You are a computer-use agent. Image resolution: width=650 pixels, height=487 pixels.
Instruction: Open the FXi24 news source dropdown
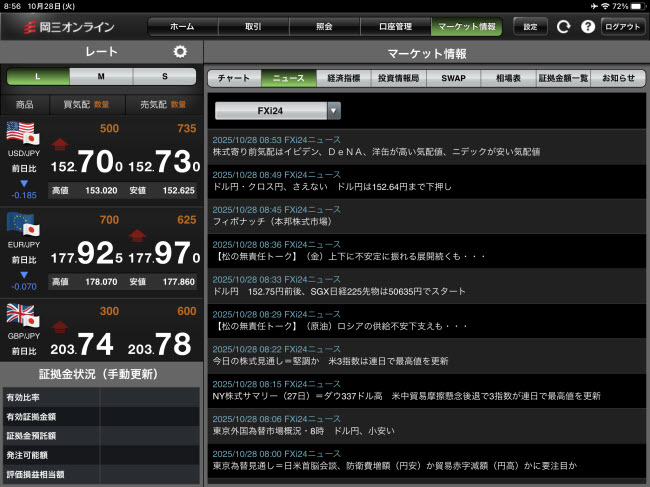pos(278,111)
